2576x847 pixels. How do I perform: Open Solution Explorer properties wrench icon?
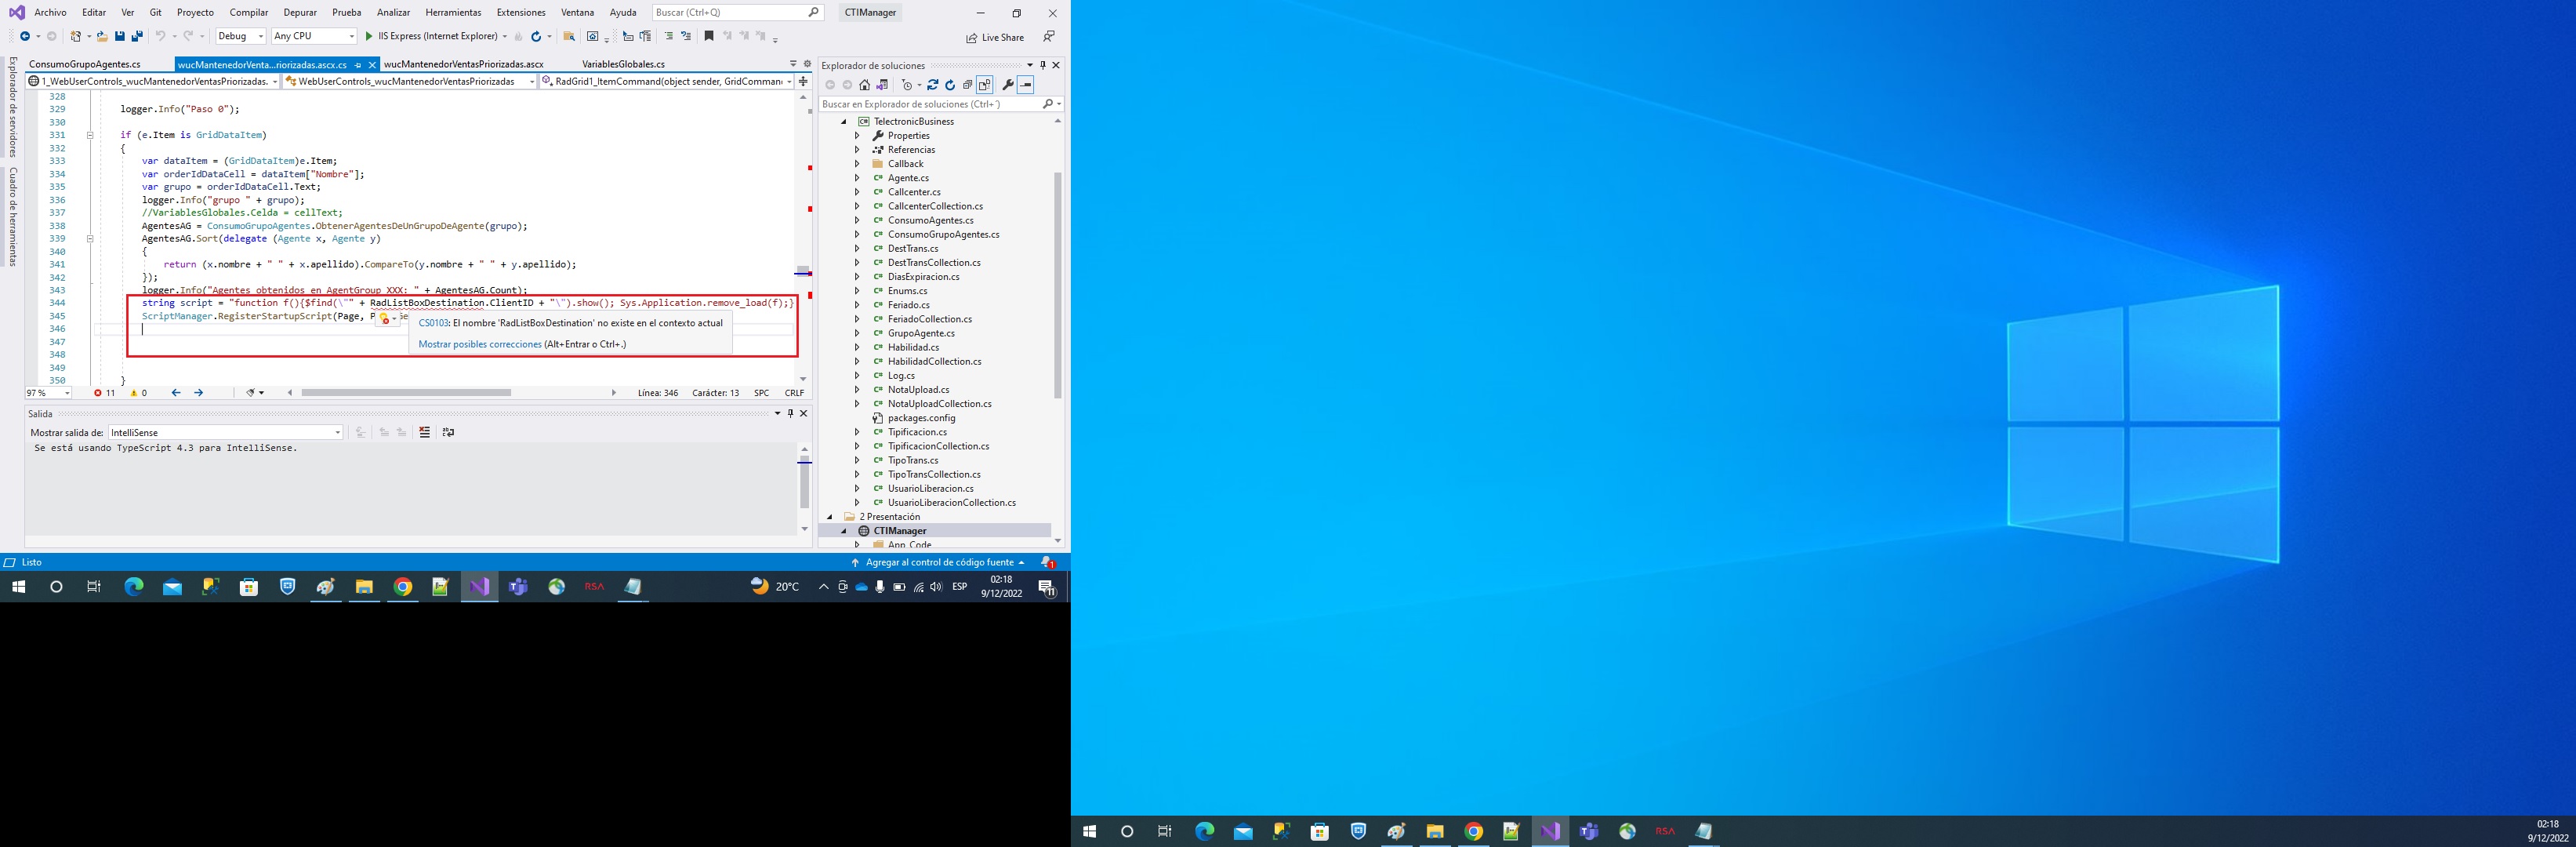coord(1007,85)
